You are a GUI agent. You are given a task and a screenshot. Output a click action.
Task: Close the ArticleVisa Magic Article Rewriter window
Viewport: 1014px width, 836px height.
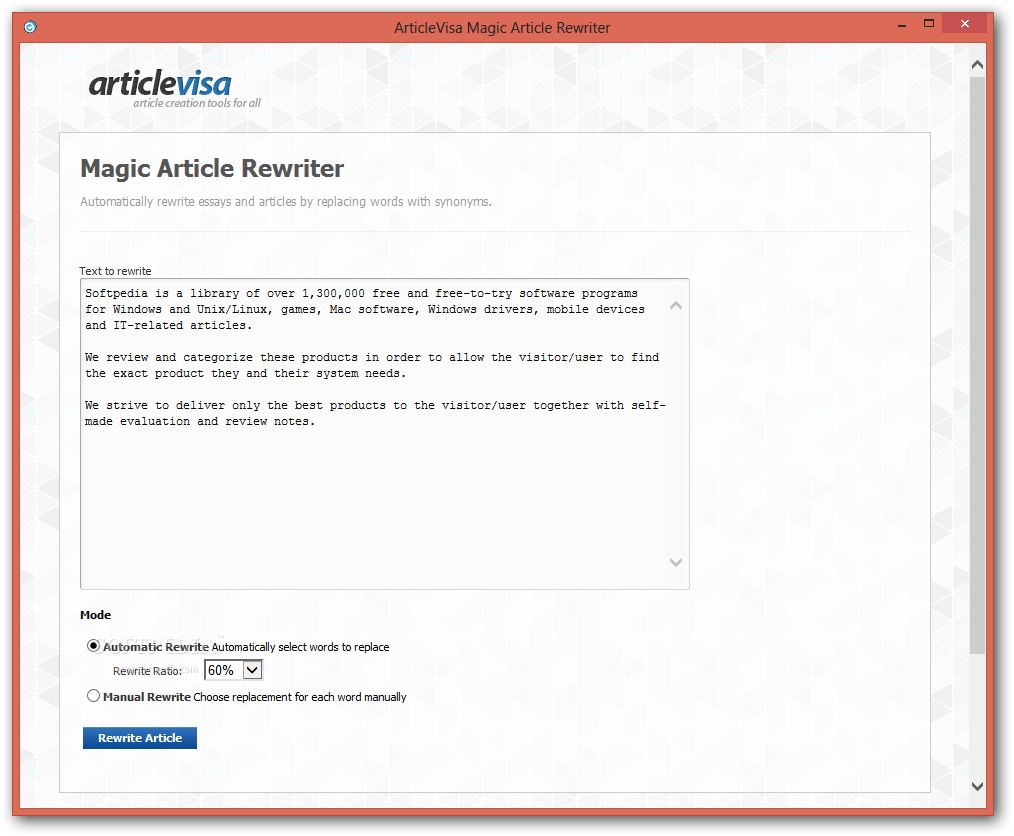[964, 24]
